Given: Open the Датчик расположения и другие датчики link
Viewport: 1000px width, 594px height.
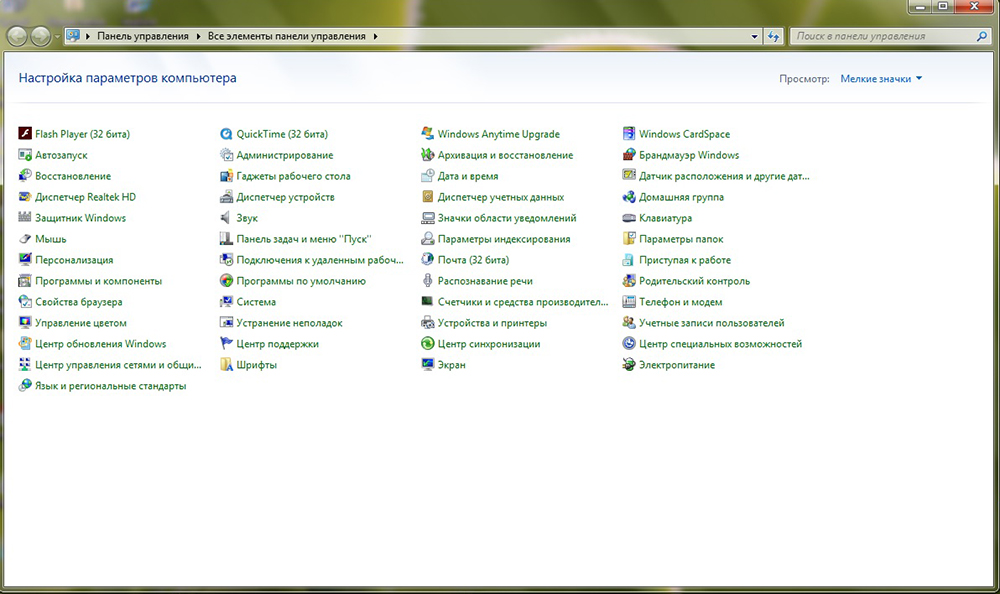Looking at the screenshot, I should click(724, 176).
